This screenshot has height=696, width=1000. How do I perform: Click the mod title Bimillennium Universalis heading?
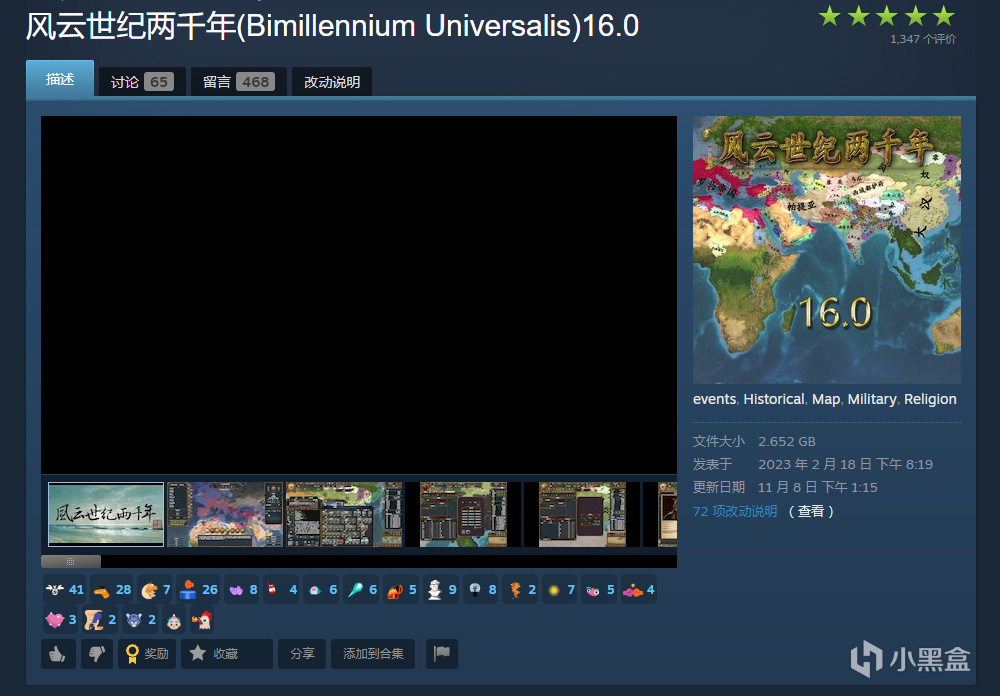[x=332, y=26]
